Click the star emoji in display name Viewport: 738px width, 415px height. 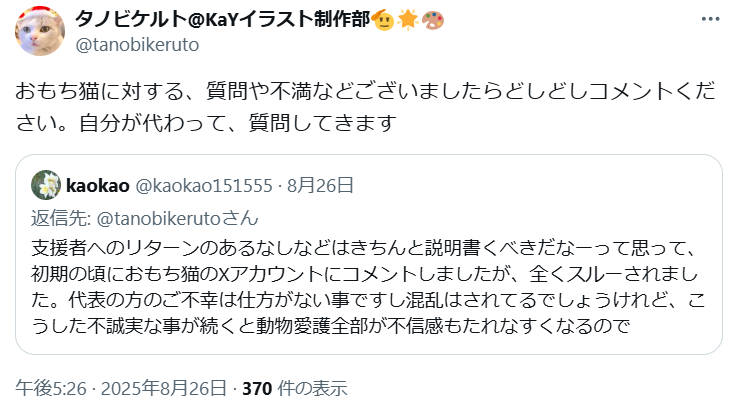pyautogui.click(x=408, y=20)
